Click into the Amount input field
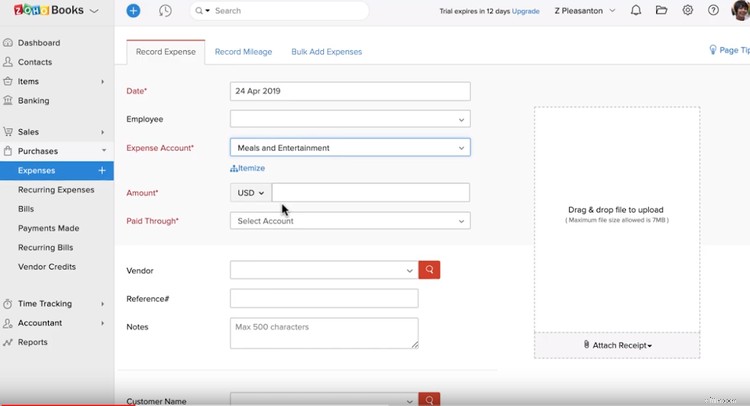Screen dimensions: 750x406 (370, 193)
